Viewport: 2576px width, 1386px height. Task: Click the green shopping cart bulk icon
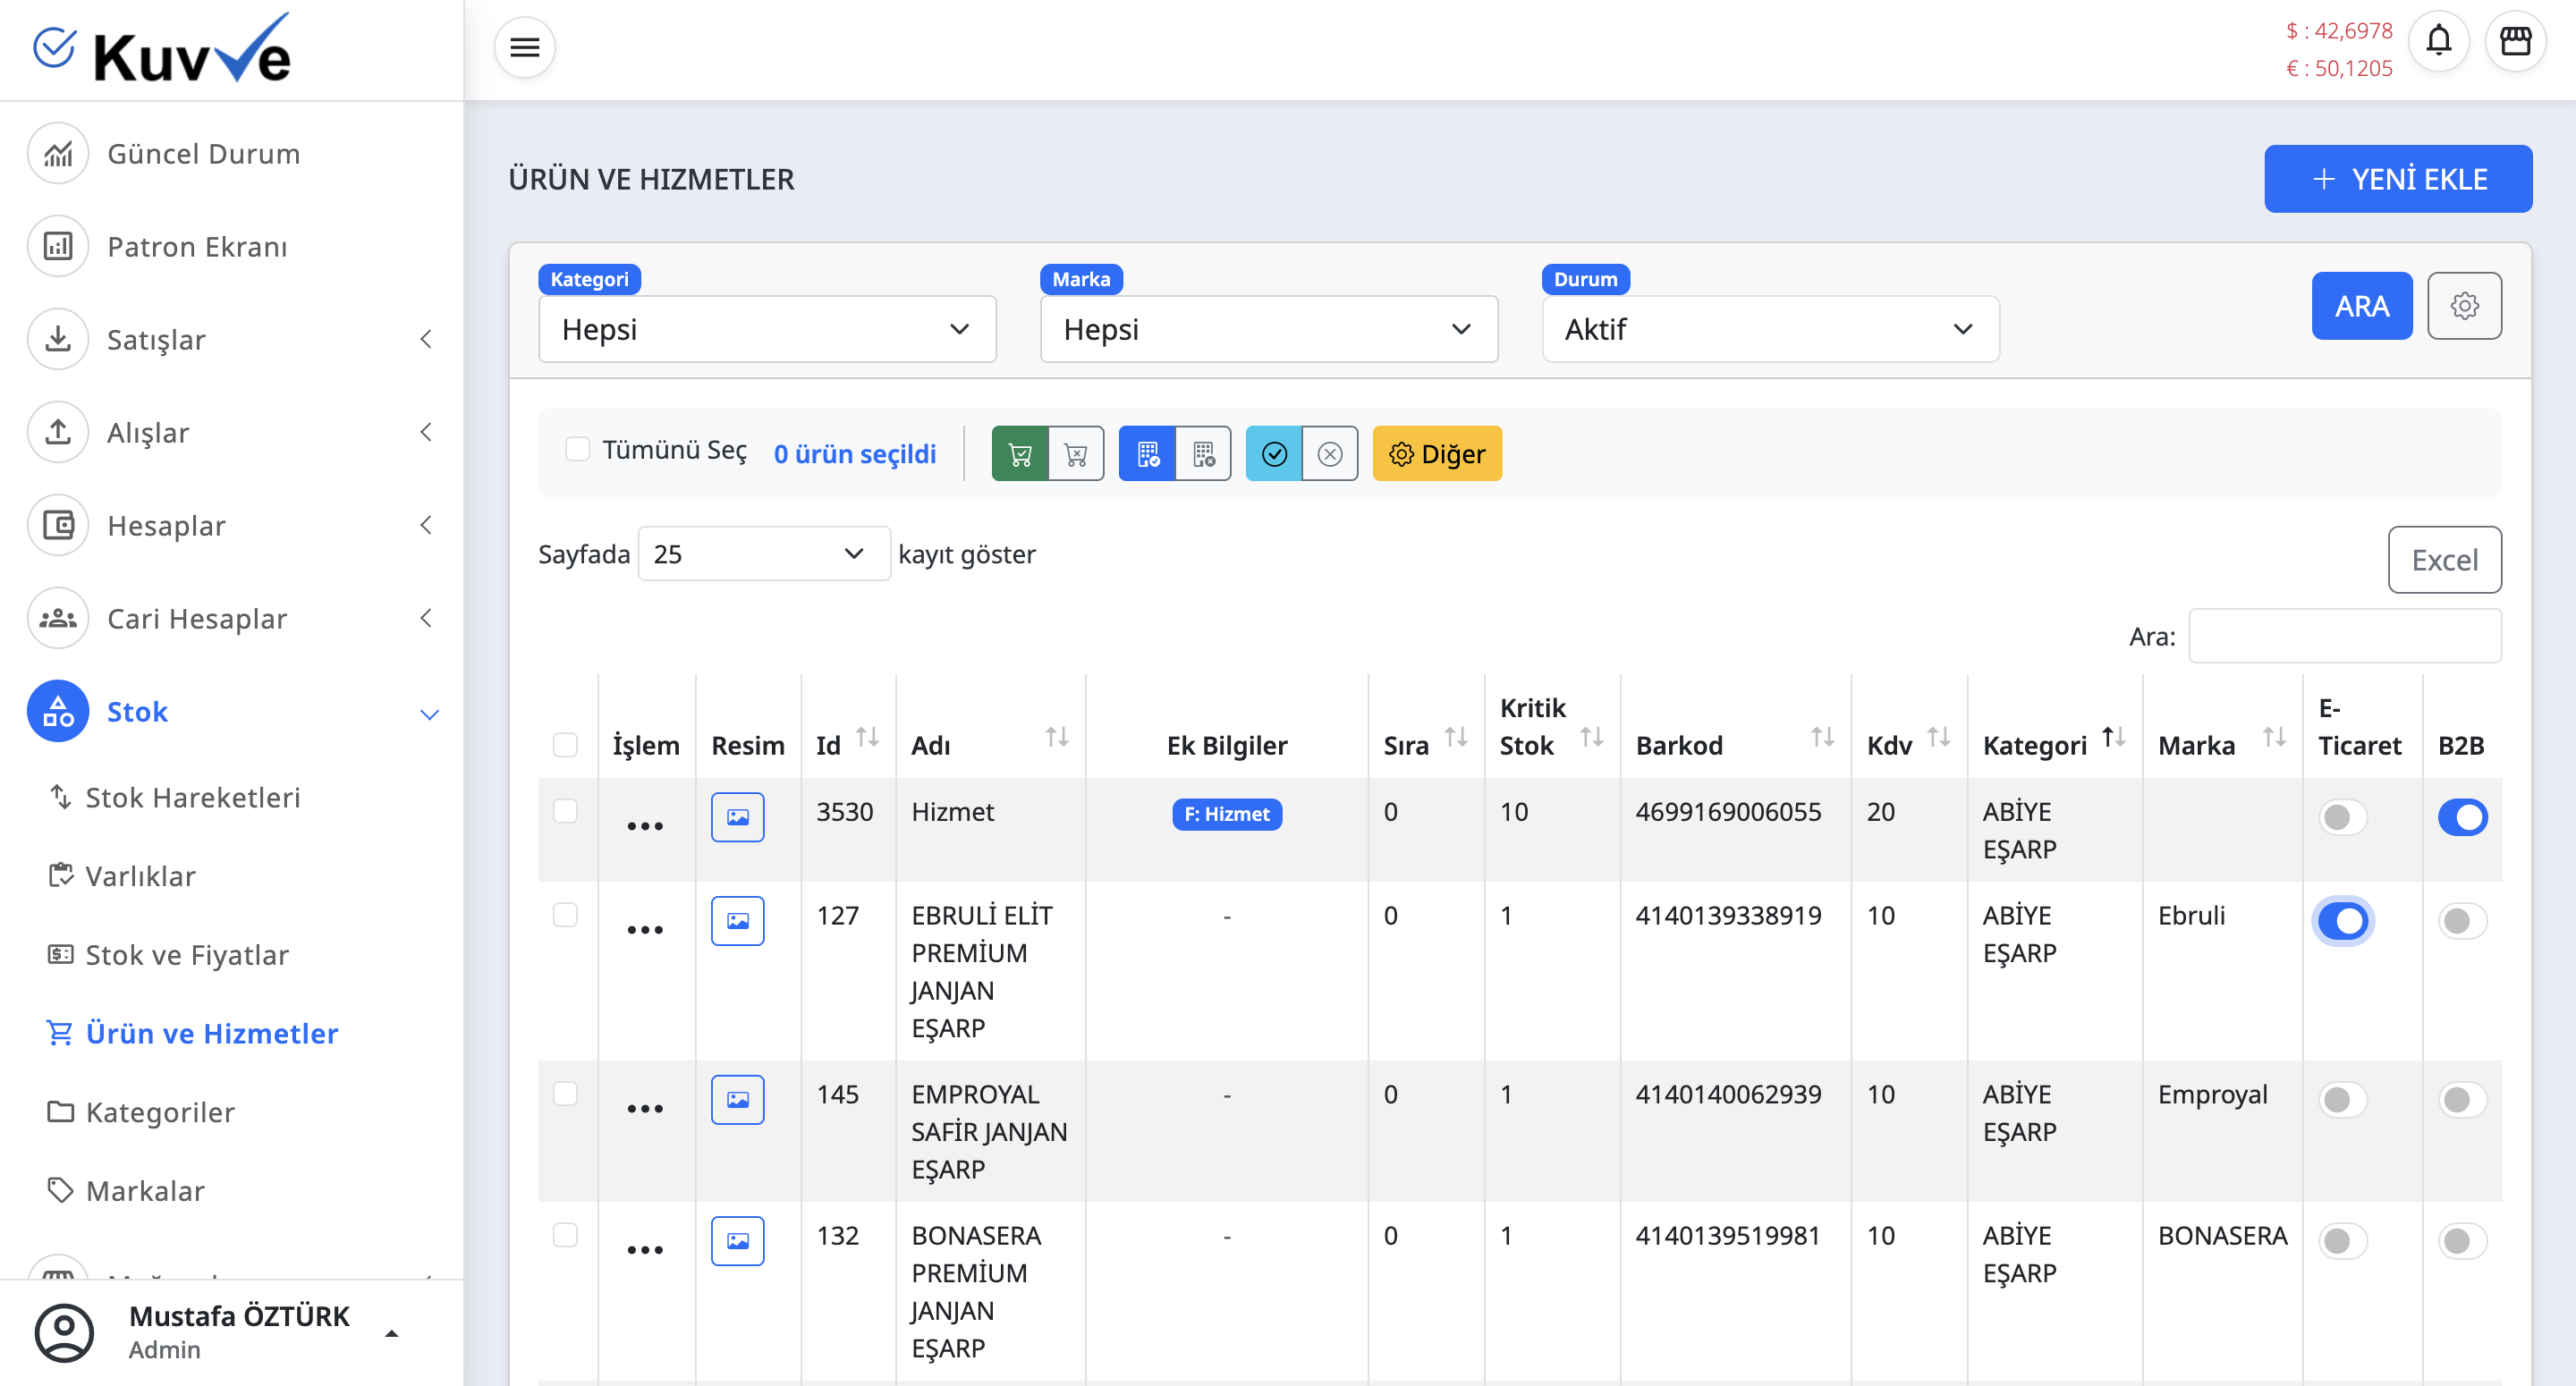(x=1019, y=454)
